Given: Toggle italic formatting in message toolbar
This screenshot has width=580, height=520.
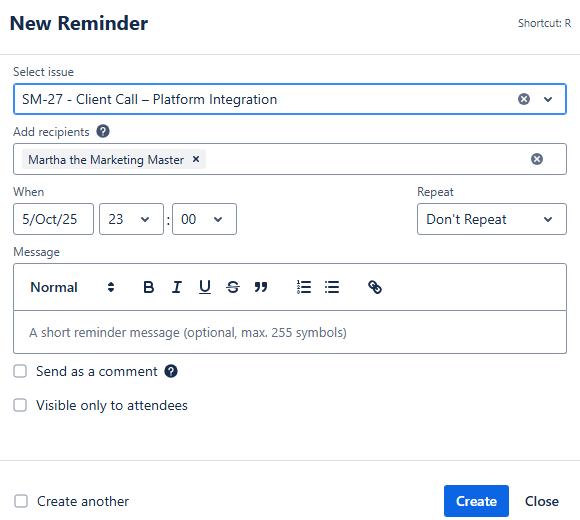Looking at the screenshot, I should tap(176, 287).
